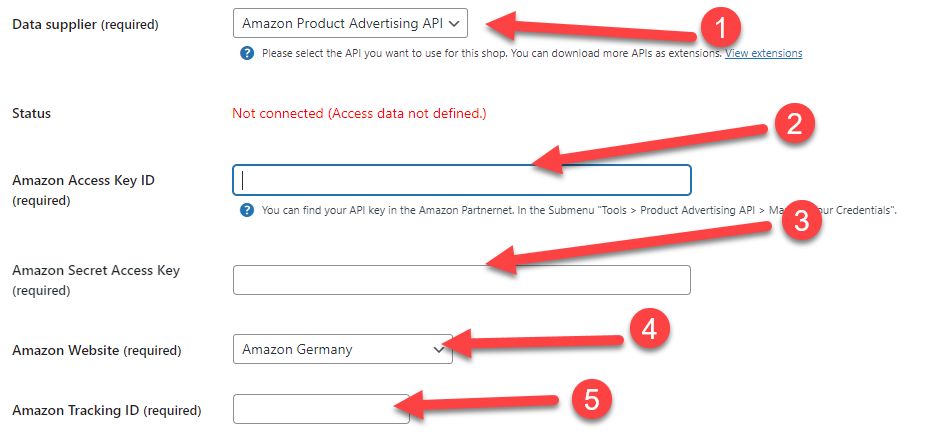This screenshot has height=445, width=930.
Task: Click the Amazon Website label
Action: (x=97, y=350)
